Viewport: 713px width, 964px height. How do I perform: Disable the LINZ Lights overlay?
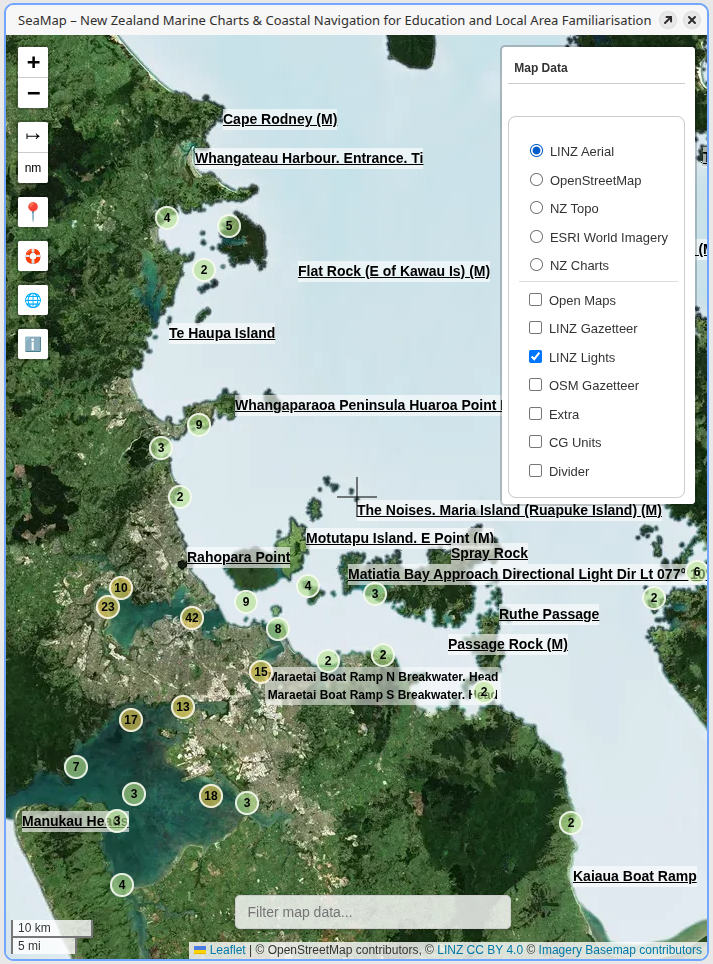pos(535,357)
